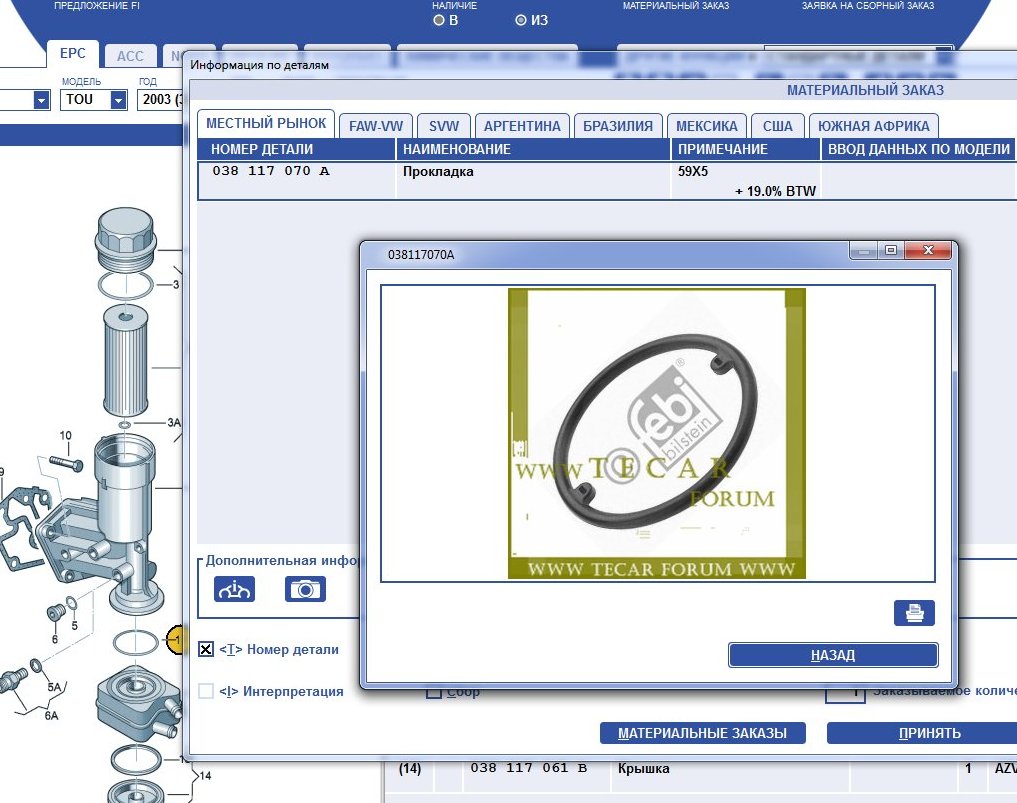Select the 'ИЗ' availability radio button
Screen dimensions: 1017x803
tap(521, 20)
